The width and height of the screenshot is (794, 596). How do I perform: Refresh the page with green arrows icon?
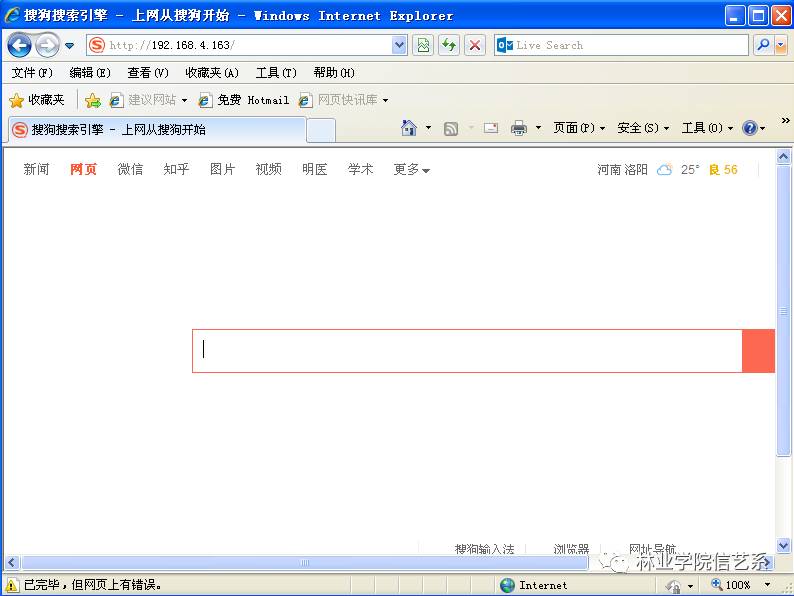tap(449, 45)
